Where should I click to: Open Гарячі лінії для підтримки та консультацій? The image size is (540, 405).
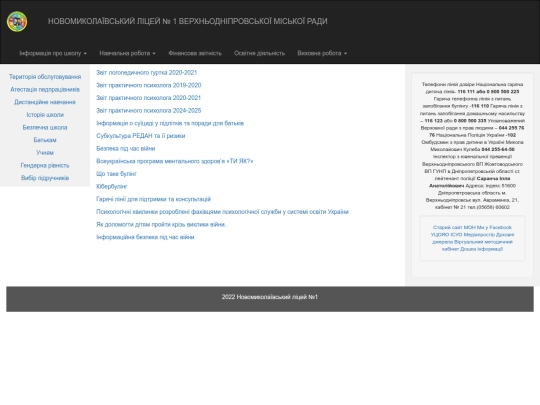click(154, 199)
